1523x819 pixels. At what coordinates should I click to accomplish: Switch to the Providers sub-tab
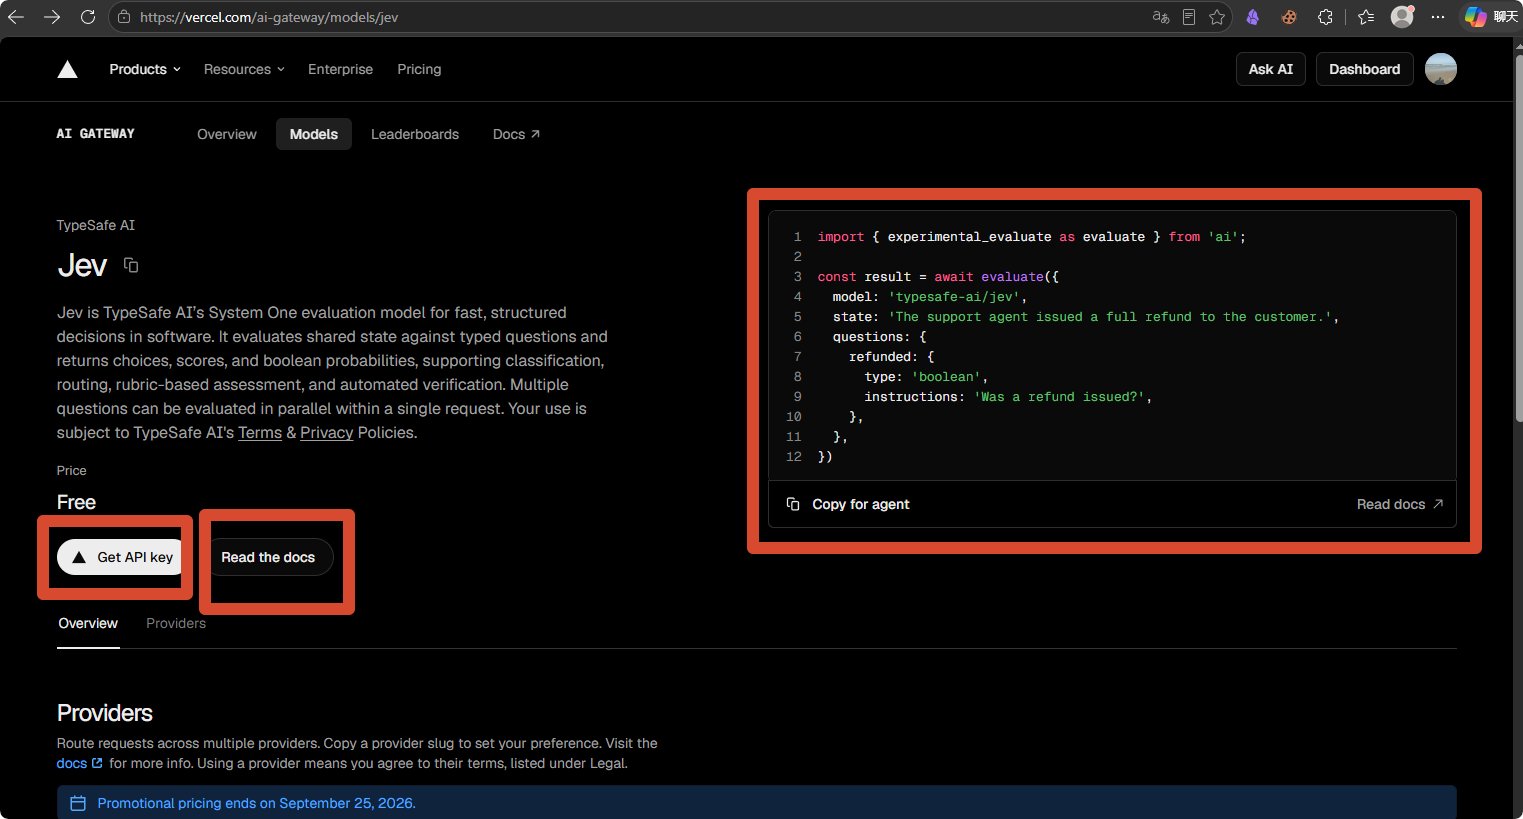coord(176,623)
